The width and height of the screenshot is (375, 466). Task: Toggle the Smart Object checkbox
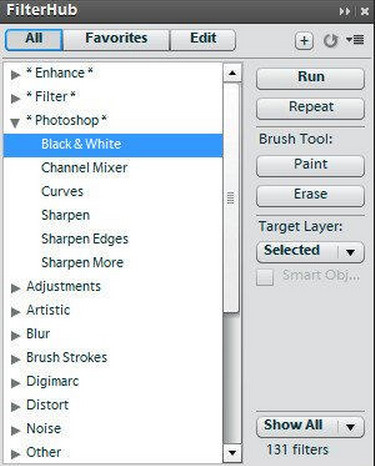[x=265, y=277]
